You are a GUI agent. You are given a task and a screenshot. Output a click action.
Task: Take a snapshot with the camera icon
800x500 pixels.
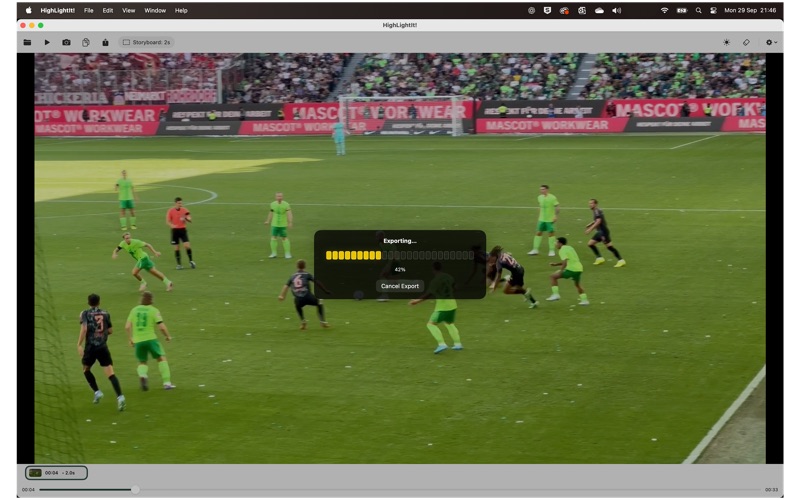tap(66, 42)
